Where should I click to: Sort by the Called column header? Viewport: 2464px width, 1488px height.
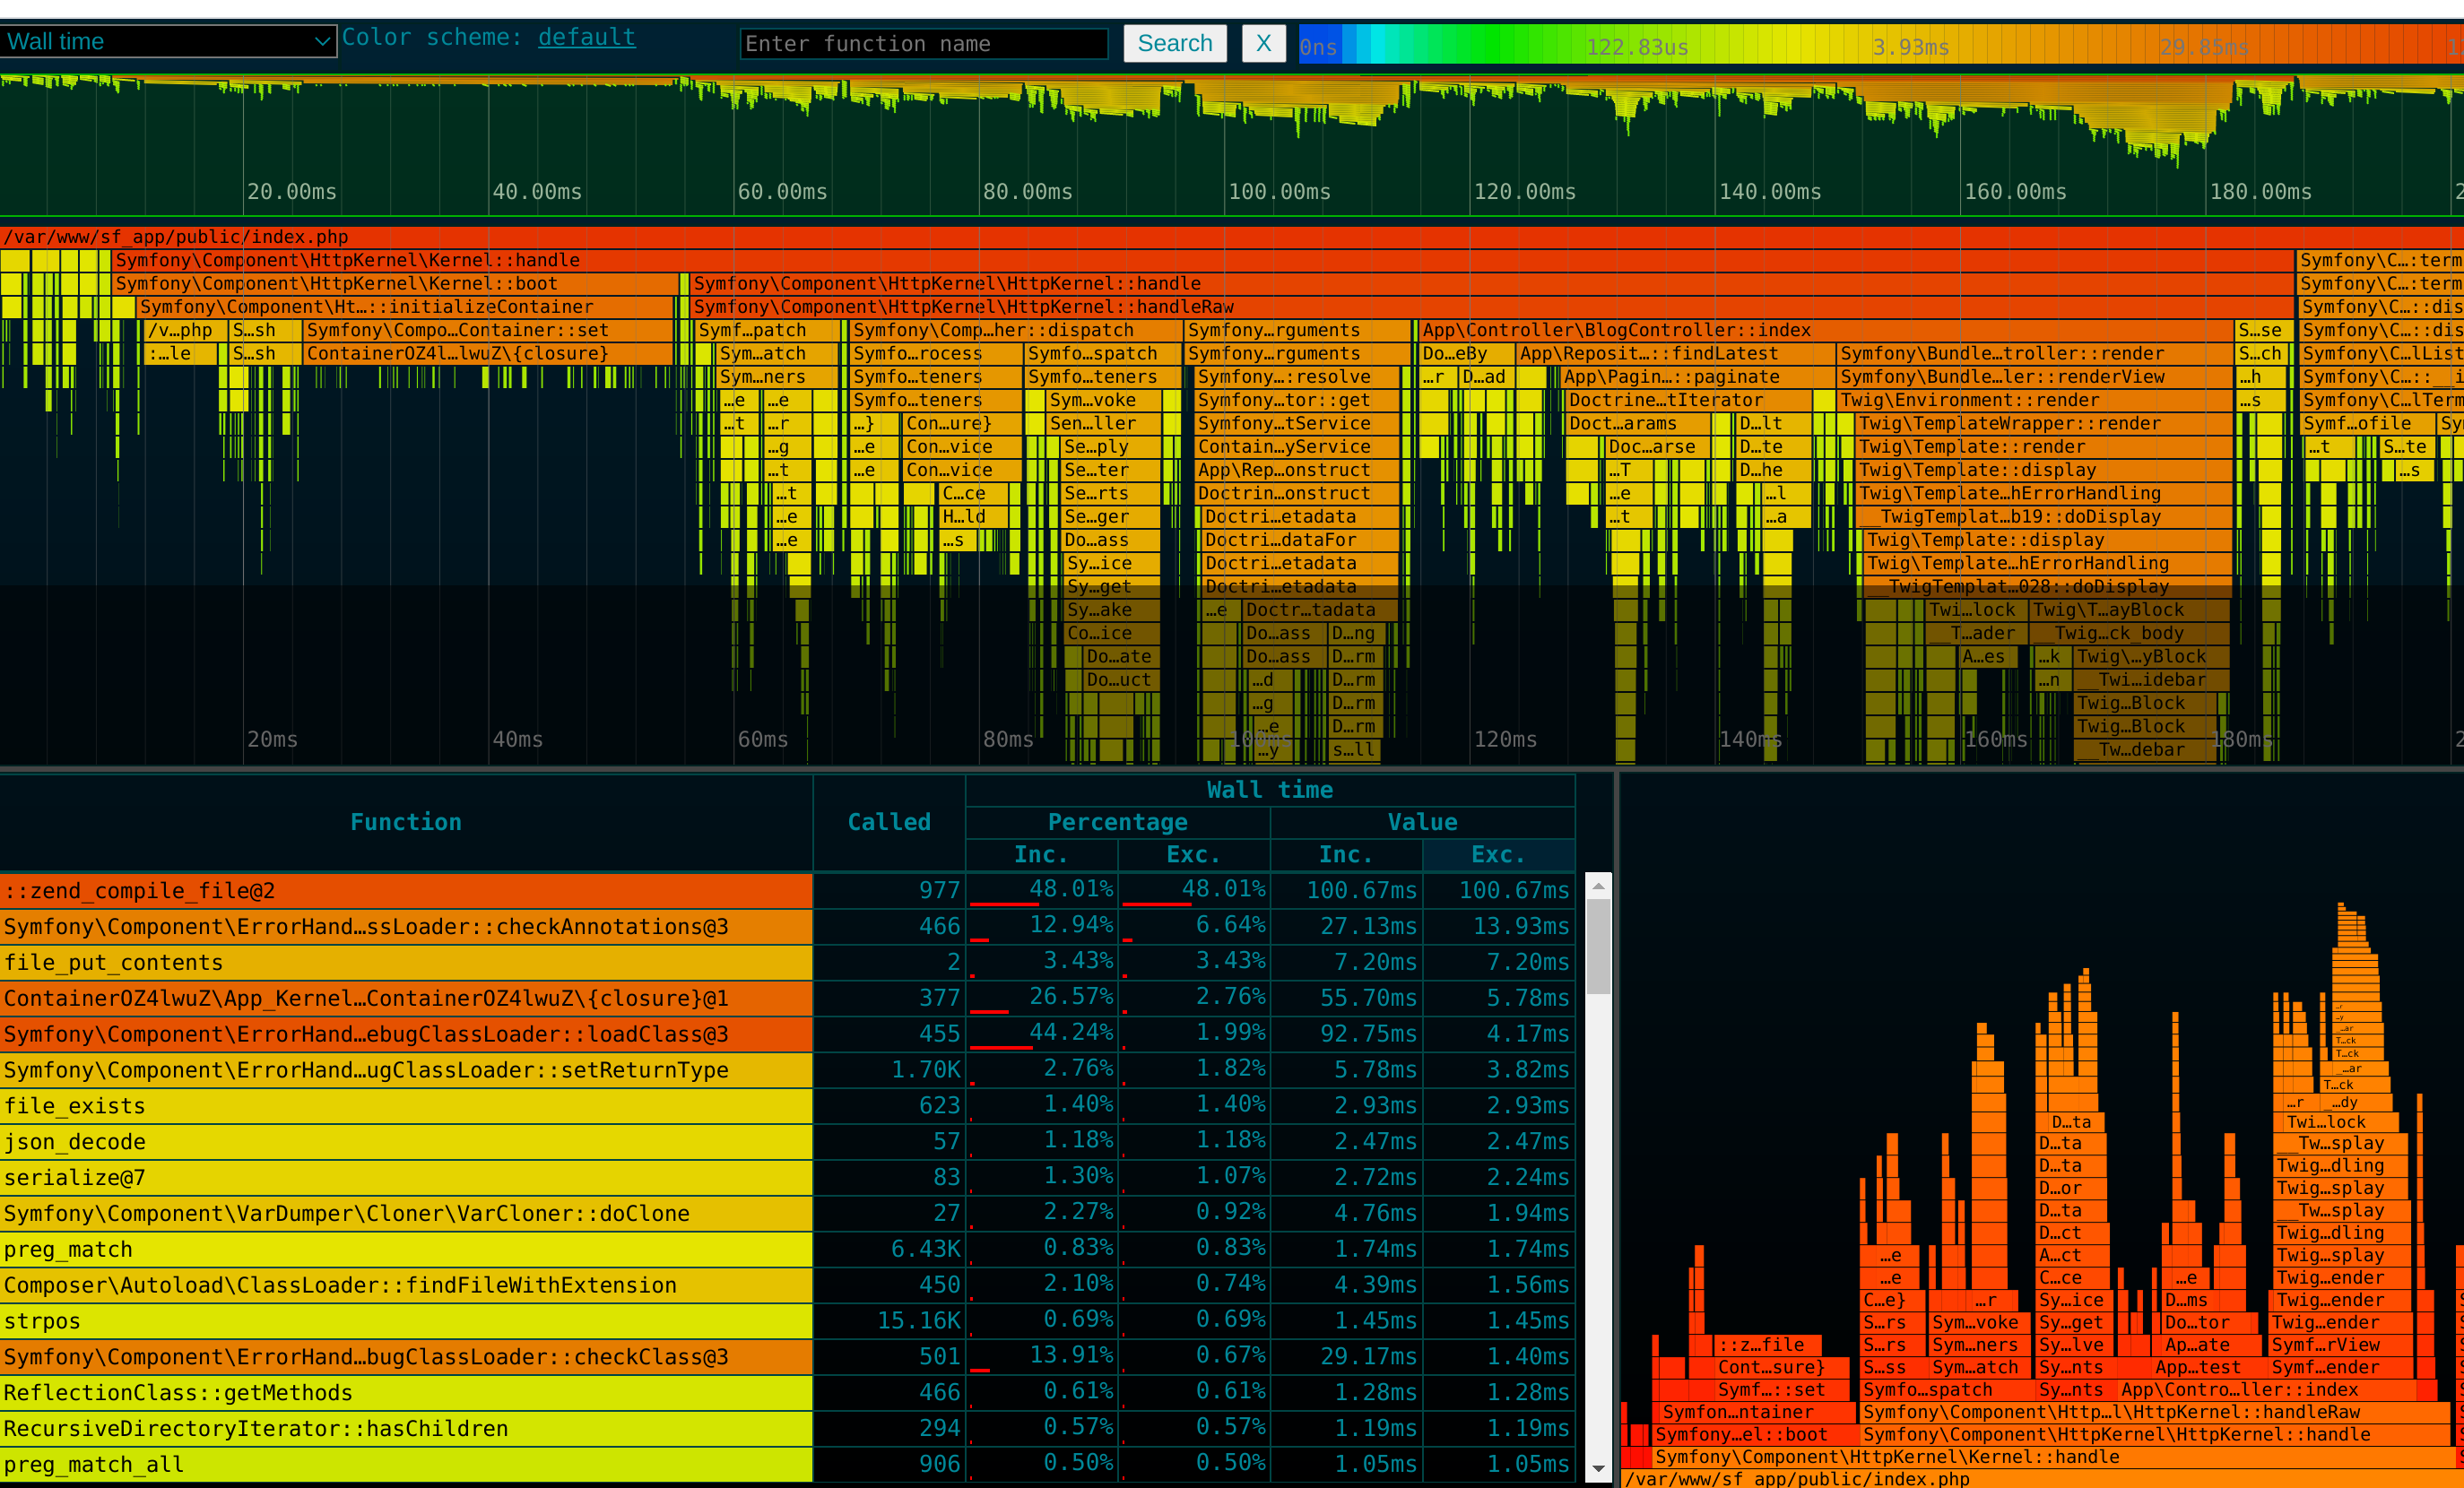(888, 822)
